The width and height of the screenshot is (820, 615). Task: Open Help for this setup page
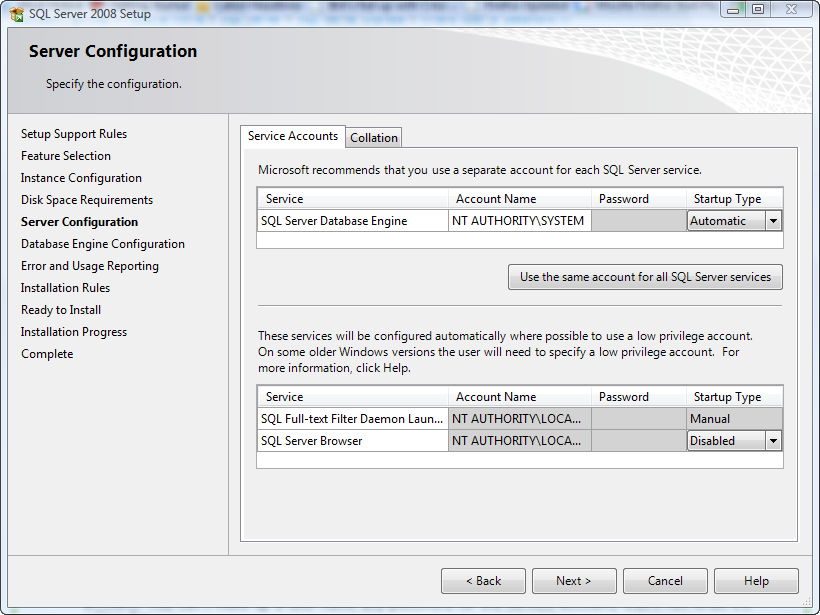pos(756,581)
